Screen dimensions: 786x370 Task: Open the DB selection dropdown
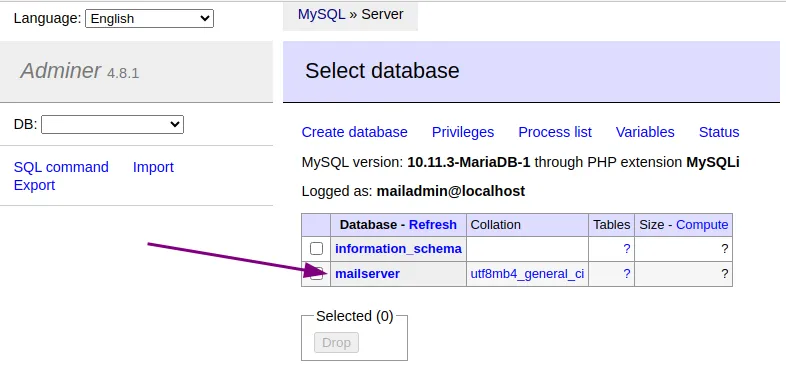[112, 124]
